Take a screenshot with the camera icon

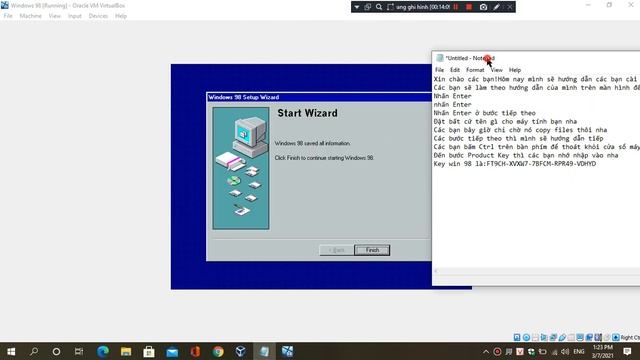pyautogui.click(x=483, y=7)
